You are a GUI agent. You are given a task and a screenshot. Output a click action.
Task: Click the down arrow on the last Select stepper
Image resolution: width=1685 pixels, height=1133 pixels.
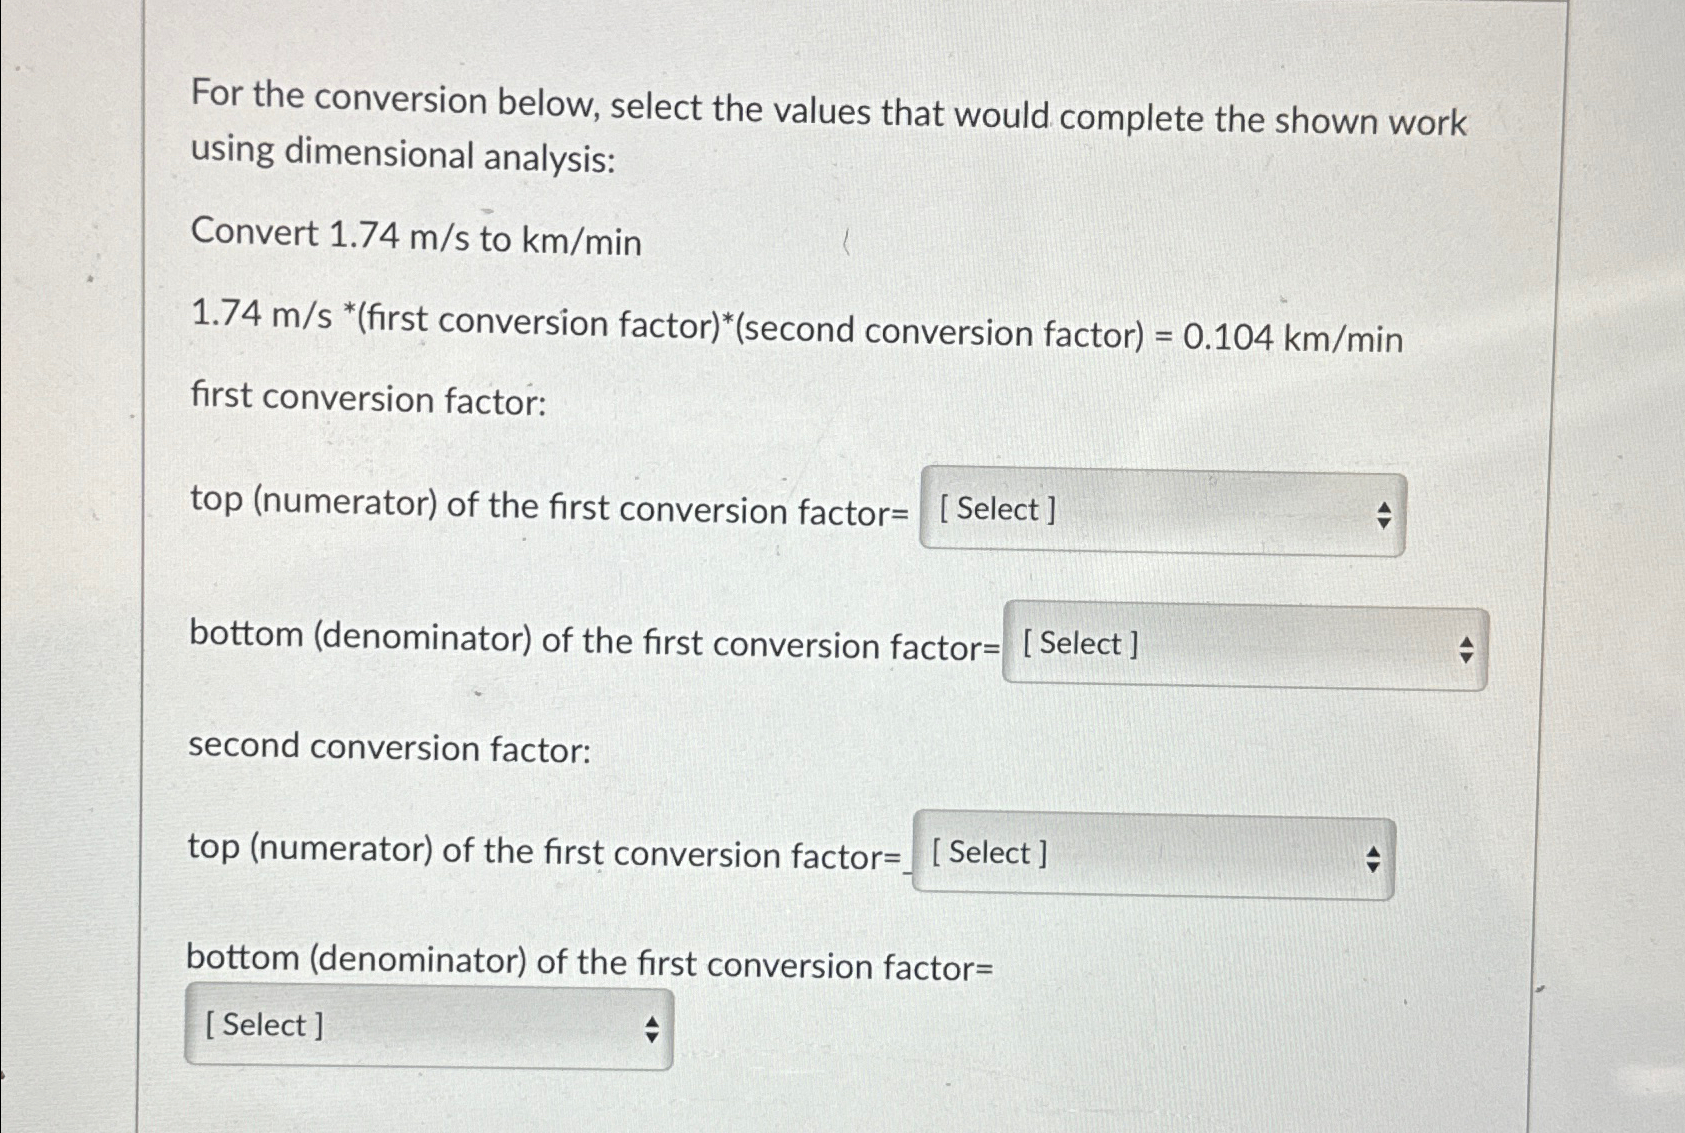(650, 1036)
